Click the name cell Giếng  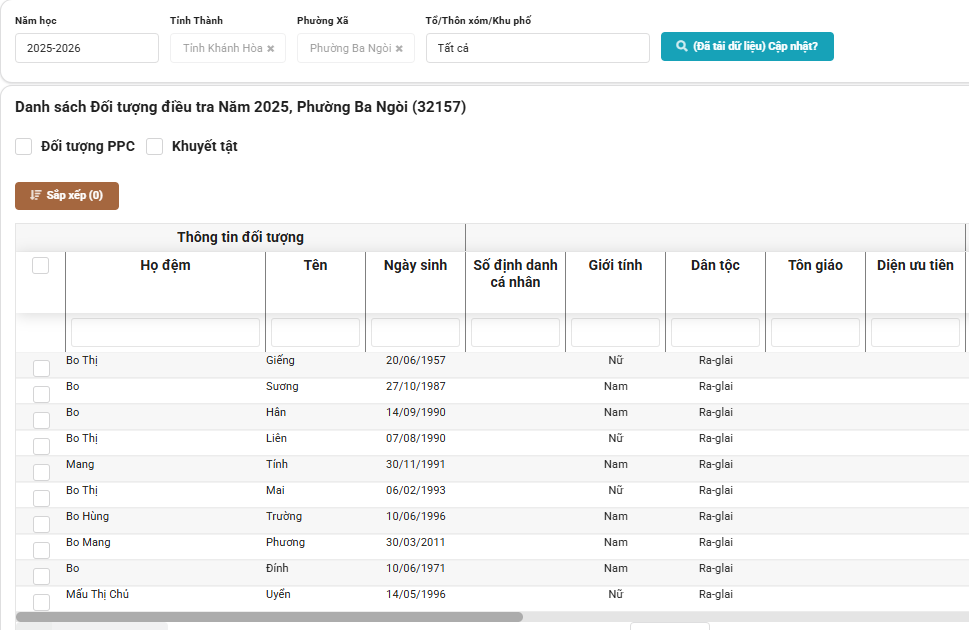point(281,360)
